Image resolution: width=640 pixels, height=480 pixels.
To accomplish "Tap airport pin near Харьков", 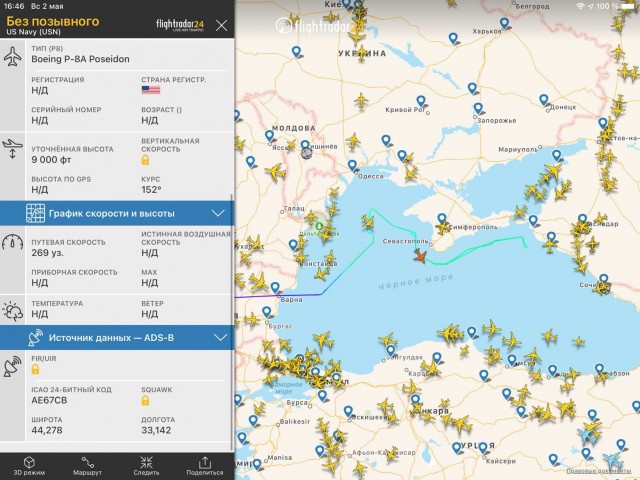I will (x=504, y=23).
